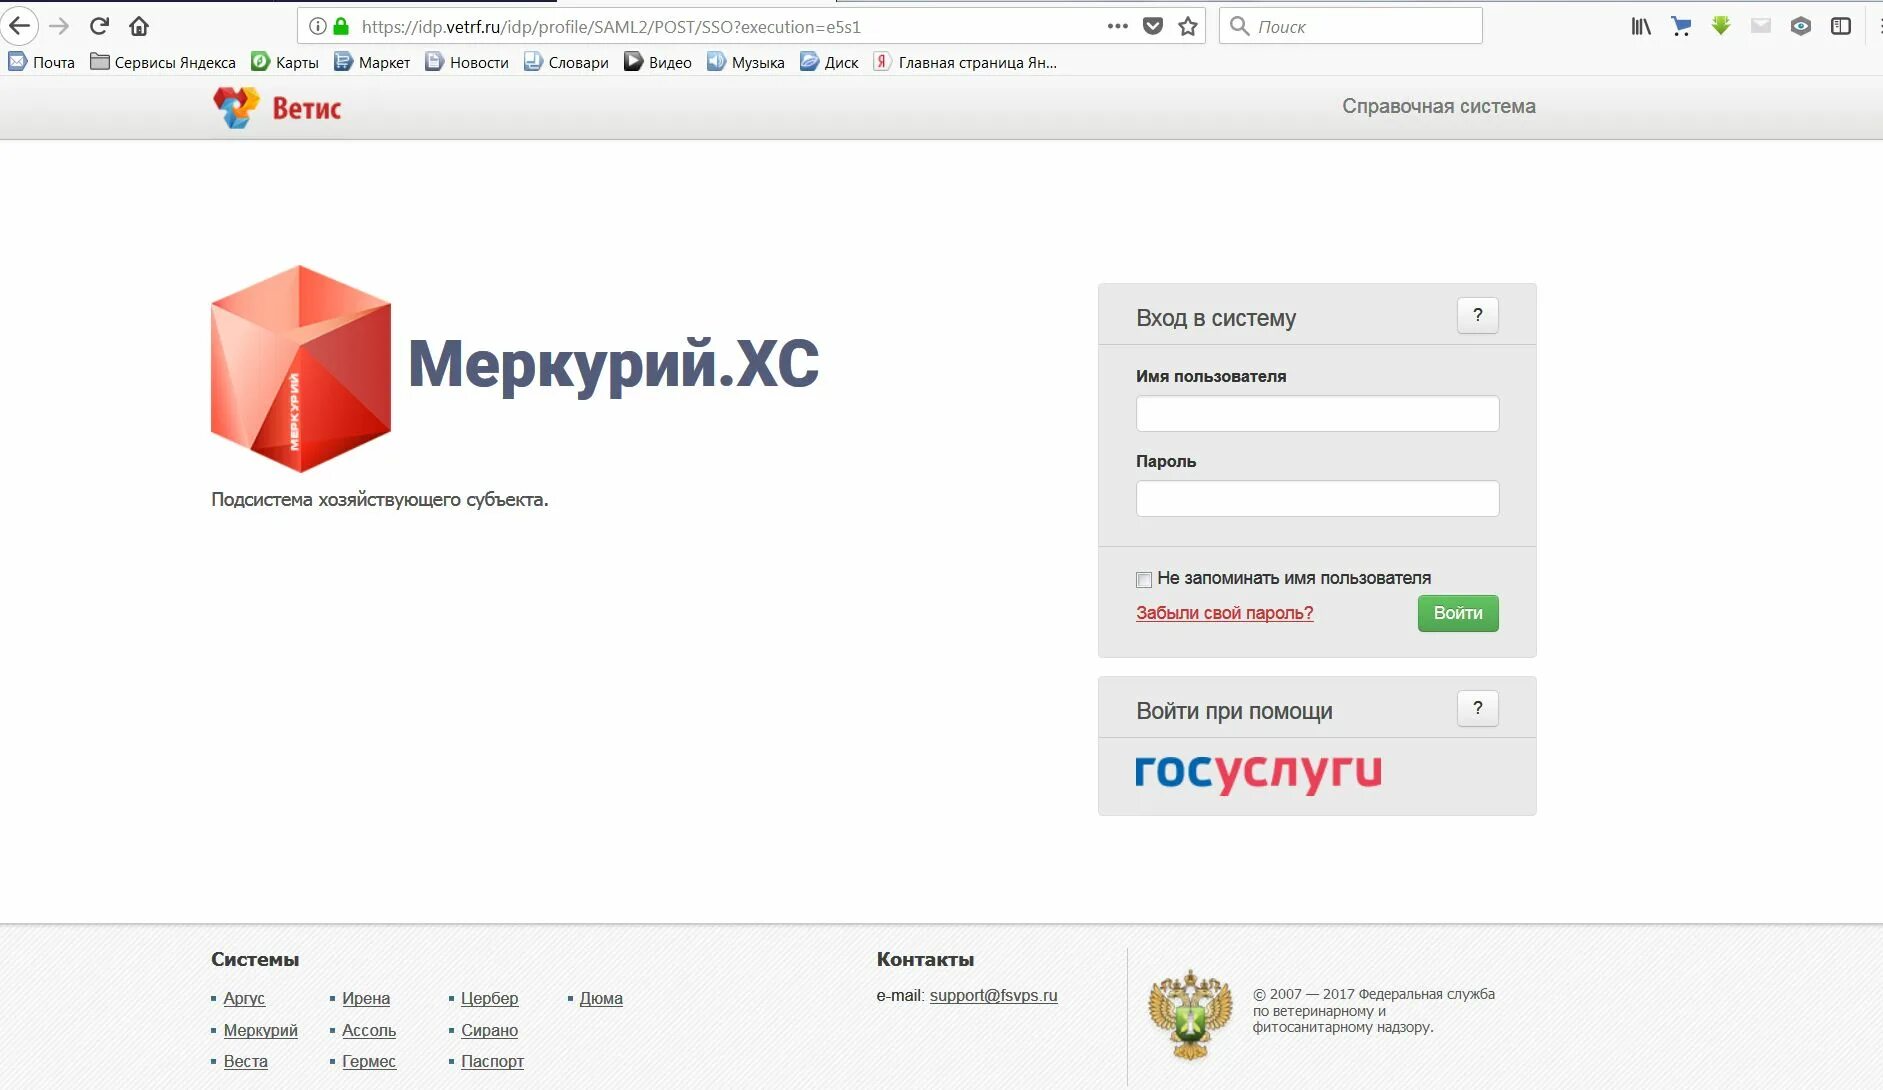Open the Новости bookmark
Viewport: 1883px width, 1090px height.
click(x=467, y=62)
